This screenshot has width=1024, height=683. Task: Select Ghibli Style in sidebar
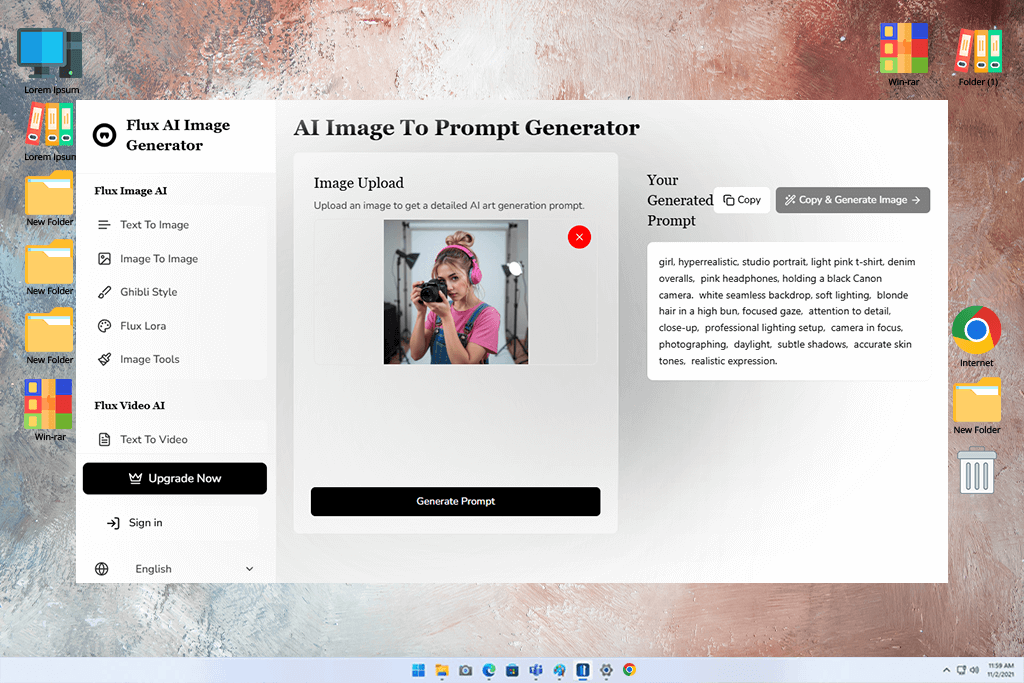(148, 292)
